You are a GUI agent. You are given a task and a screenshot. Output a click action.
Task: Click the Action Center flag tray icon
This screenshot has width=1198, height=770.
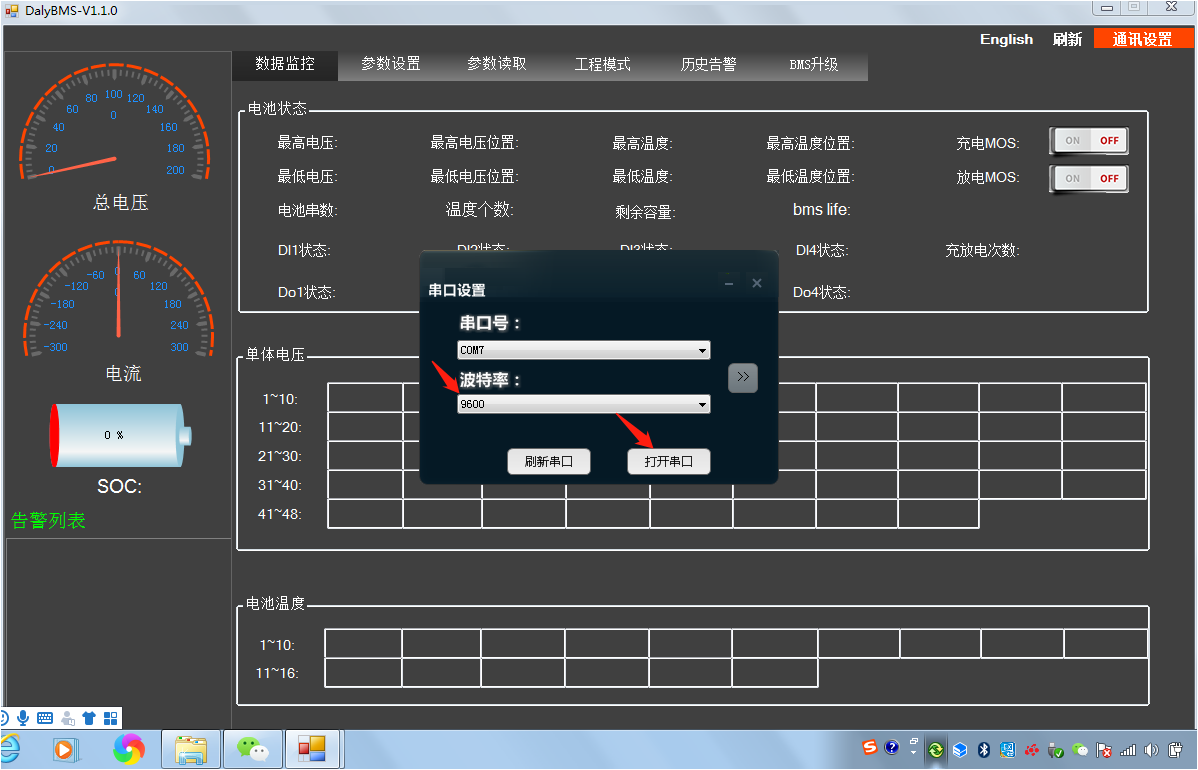point(1104,750)
